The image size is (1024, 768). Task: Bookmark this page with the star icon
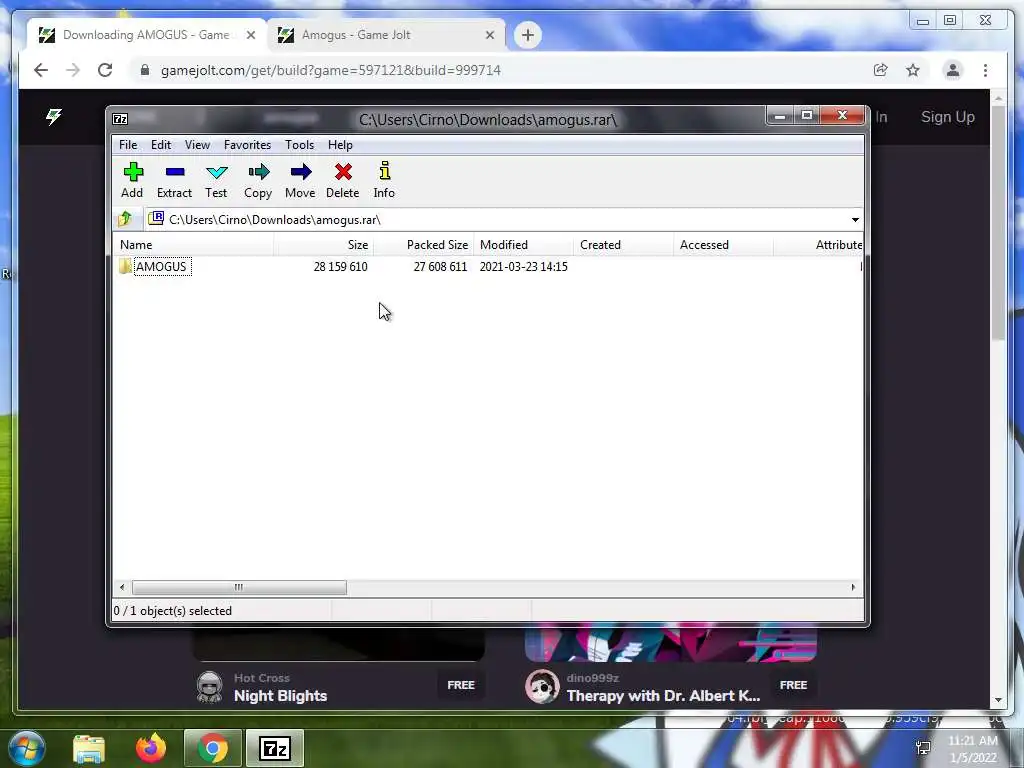(x=912, y=70)
